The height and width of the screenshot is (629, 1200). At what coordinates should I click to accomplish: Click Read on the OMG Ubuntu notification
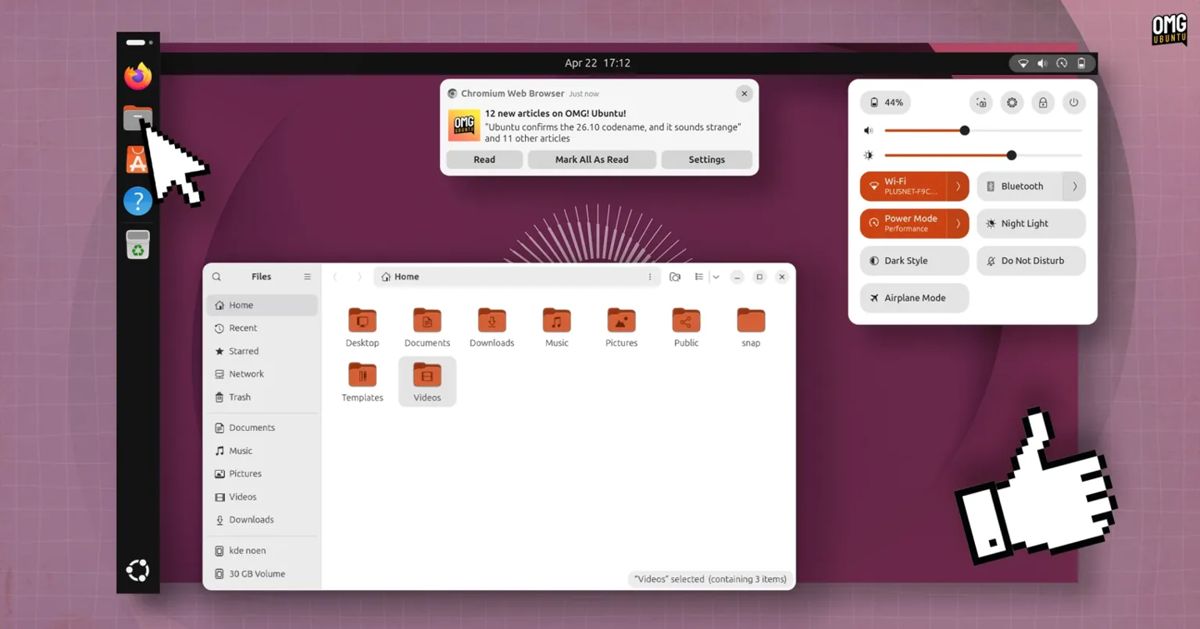[x=484, y=159]
